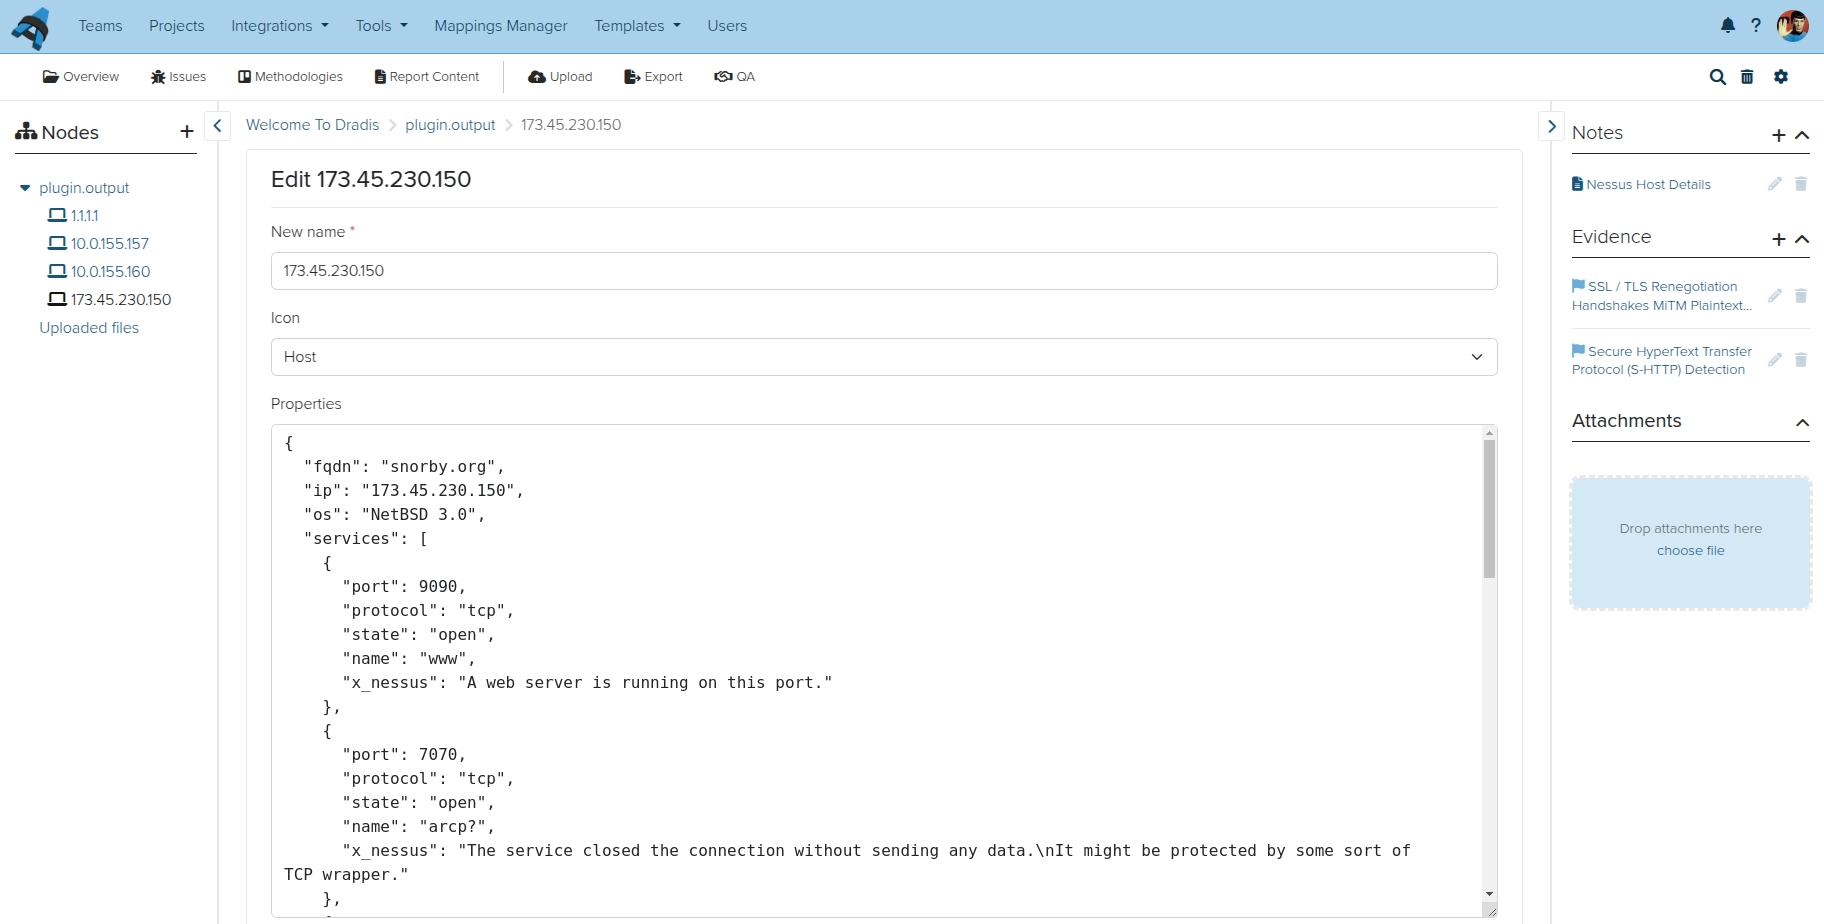Click the Properties scrollbar down arrow
The height and width of the screenshot is (924, 1824).
(1489, 894)
